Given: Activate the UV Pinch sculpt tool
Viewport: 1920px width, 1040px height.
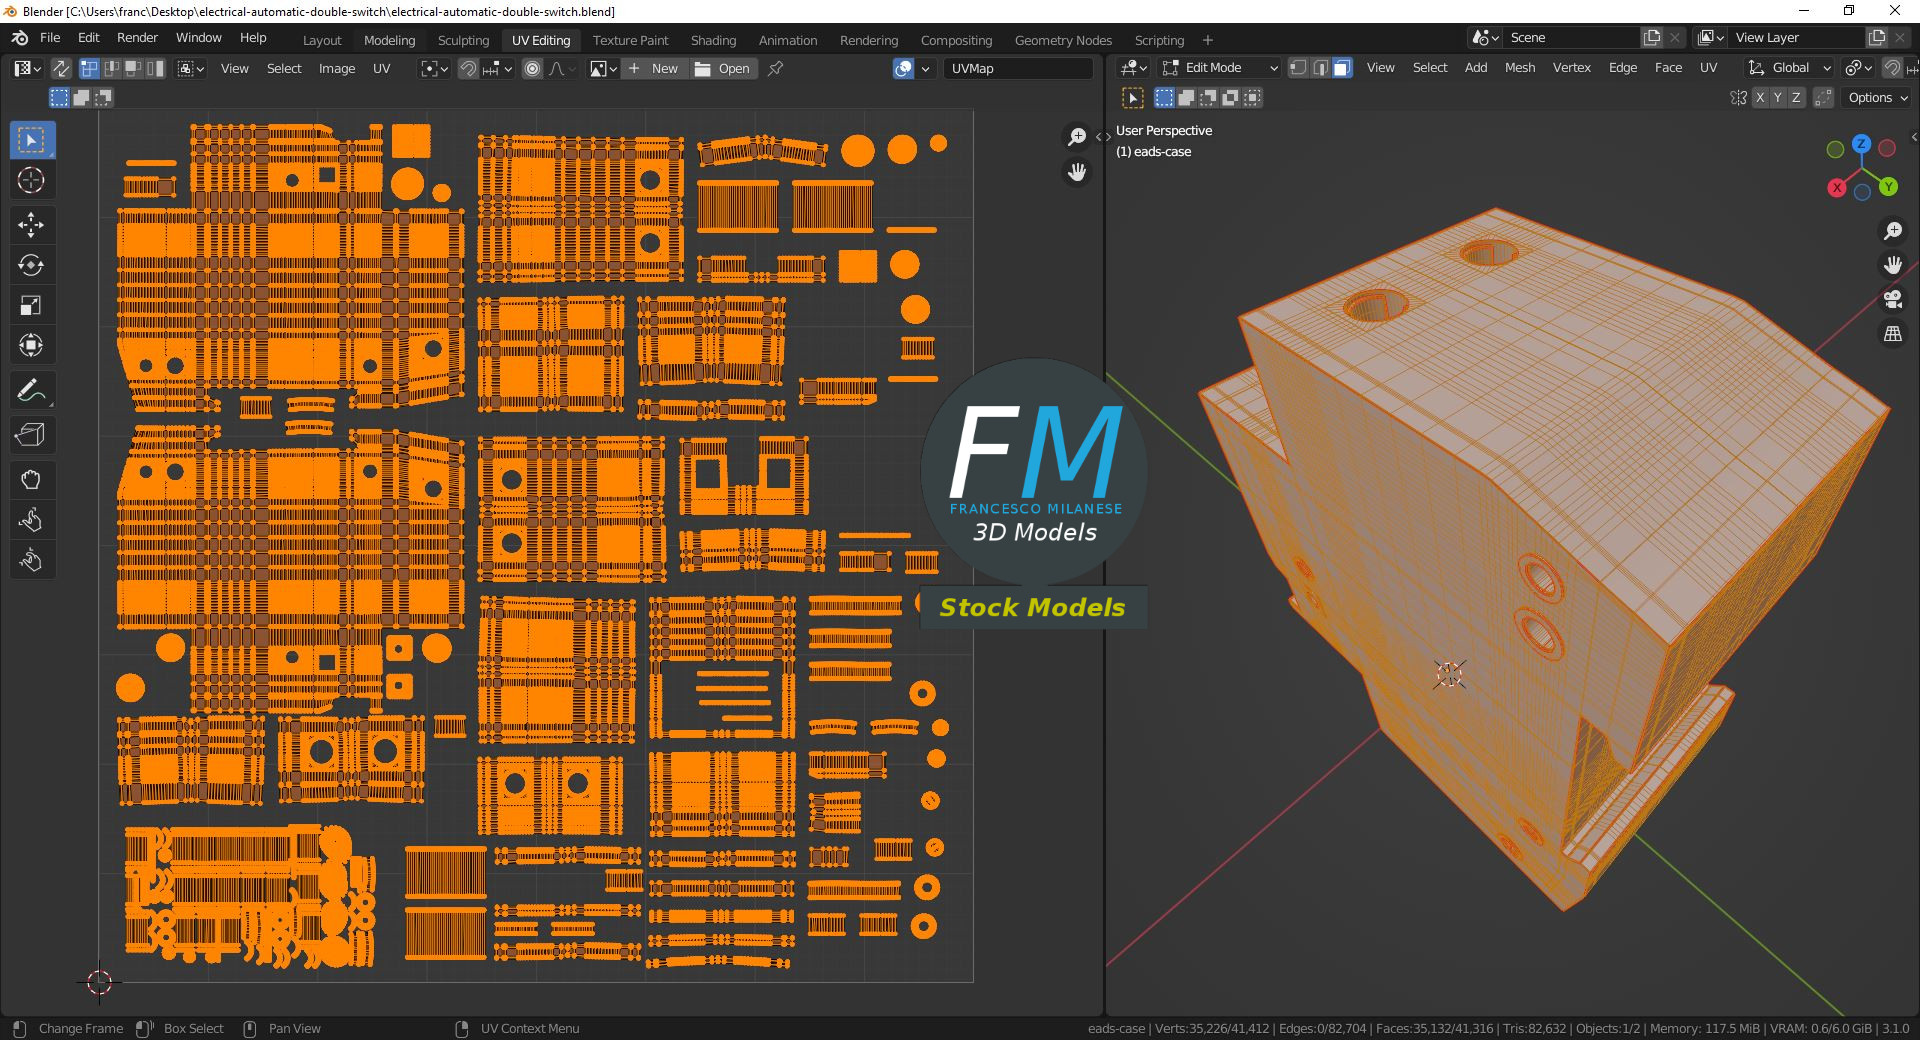Looking at the screenshot, I should pos(32,560).
